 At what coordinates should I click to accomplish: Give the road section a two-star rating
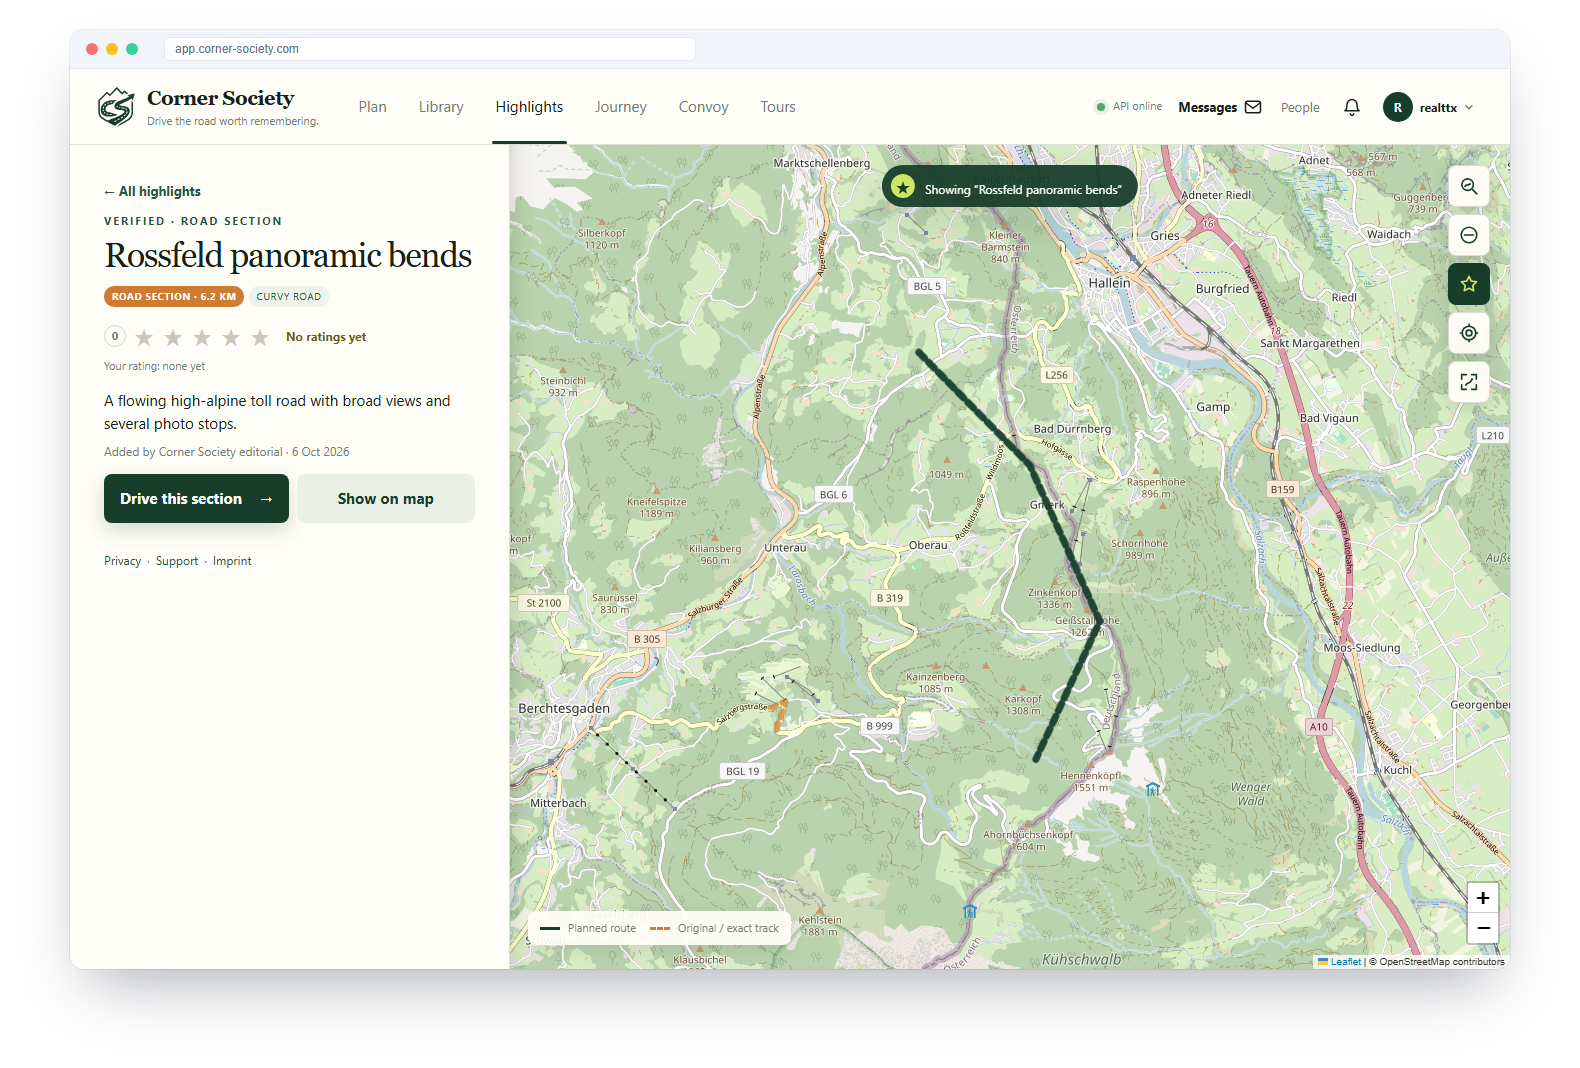click(173, 337)
